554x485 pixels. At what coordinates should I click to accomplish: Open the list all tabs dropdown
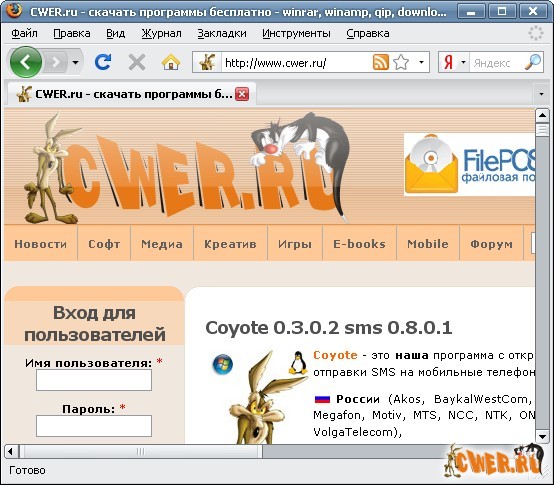[541, 94]
